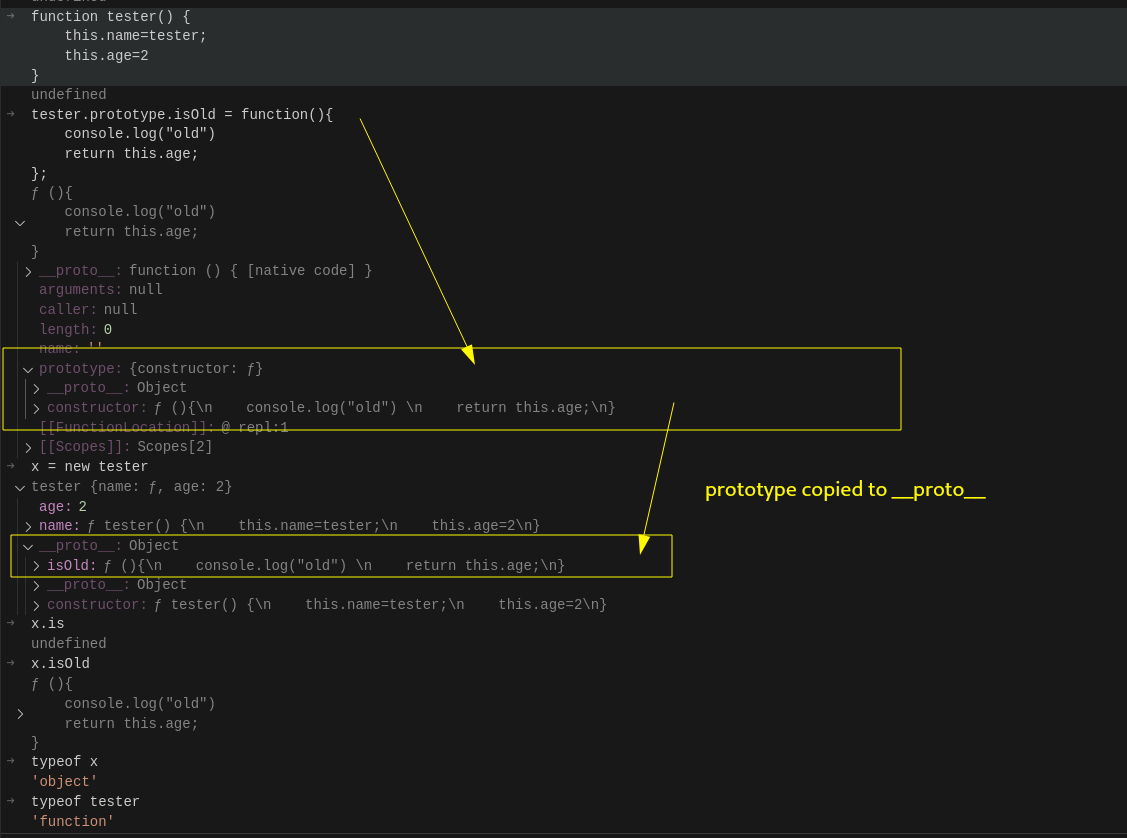The width and height of the screenshot is (1127, 838).
Task: Expand the x.isOld function result
Action: point(20,714)
